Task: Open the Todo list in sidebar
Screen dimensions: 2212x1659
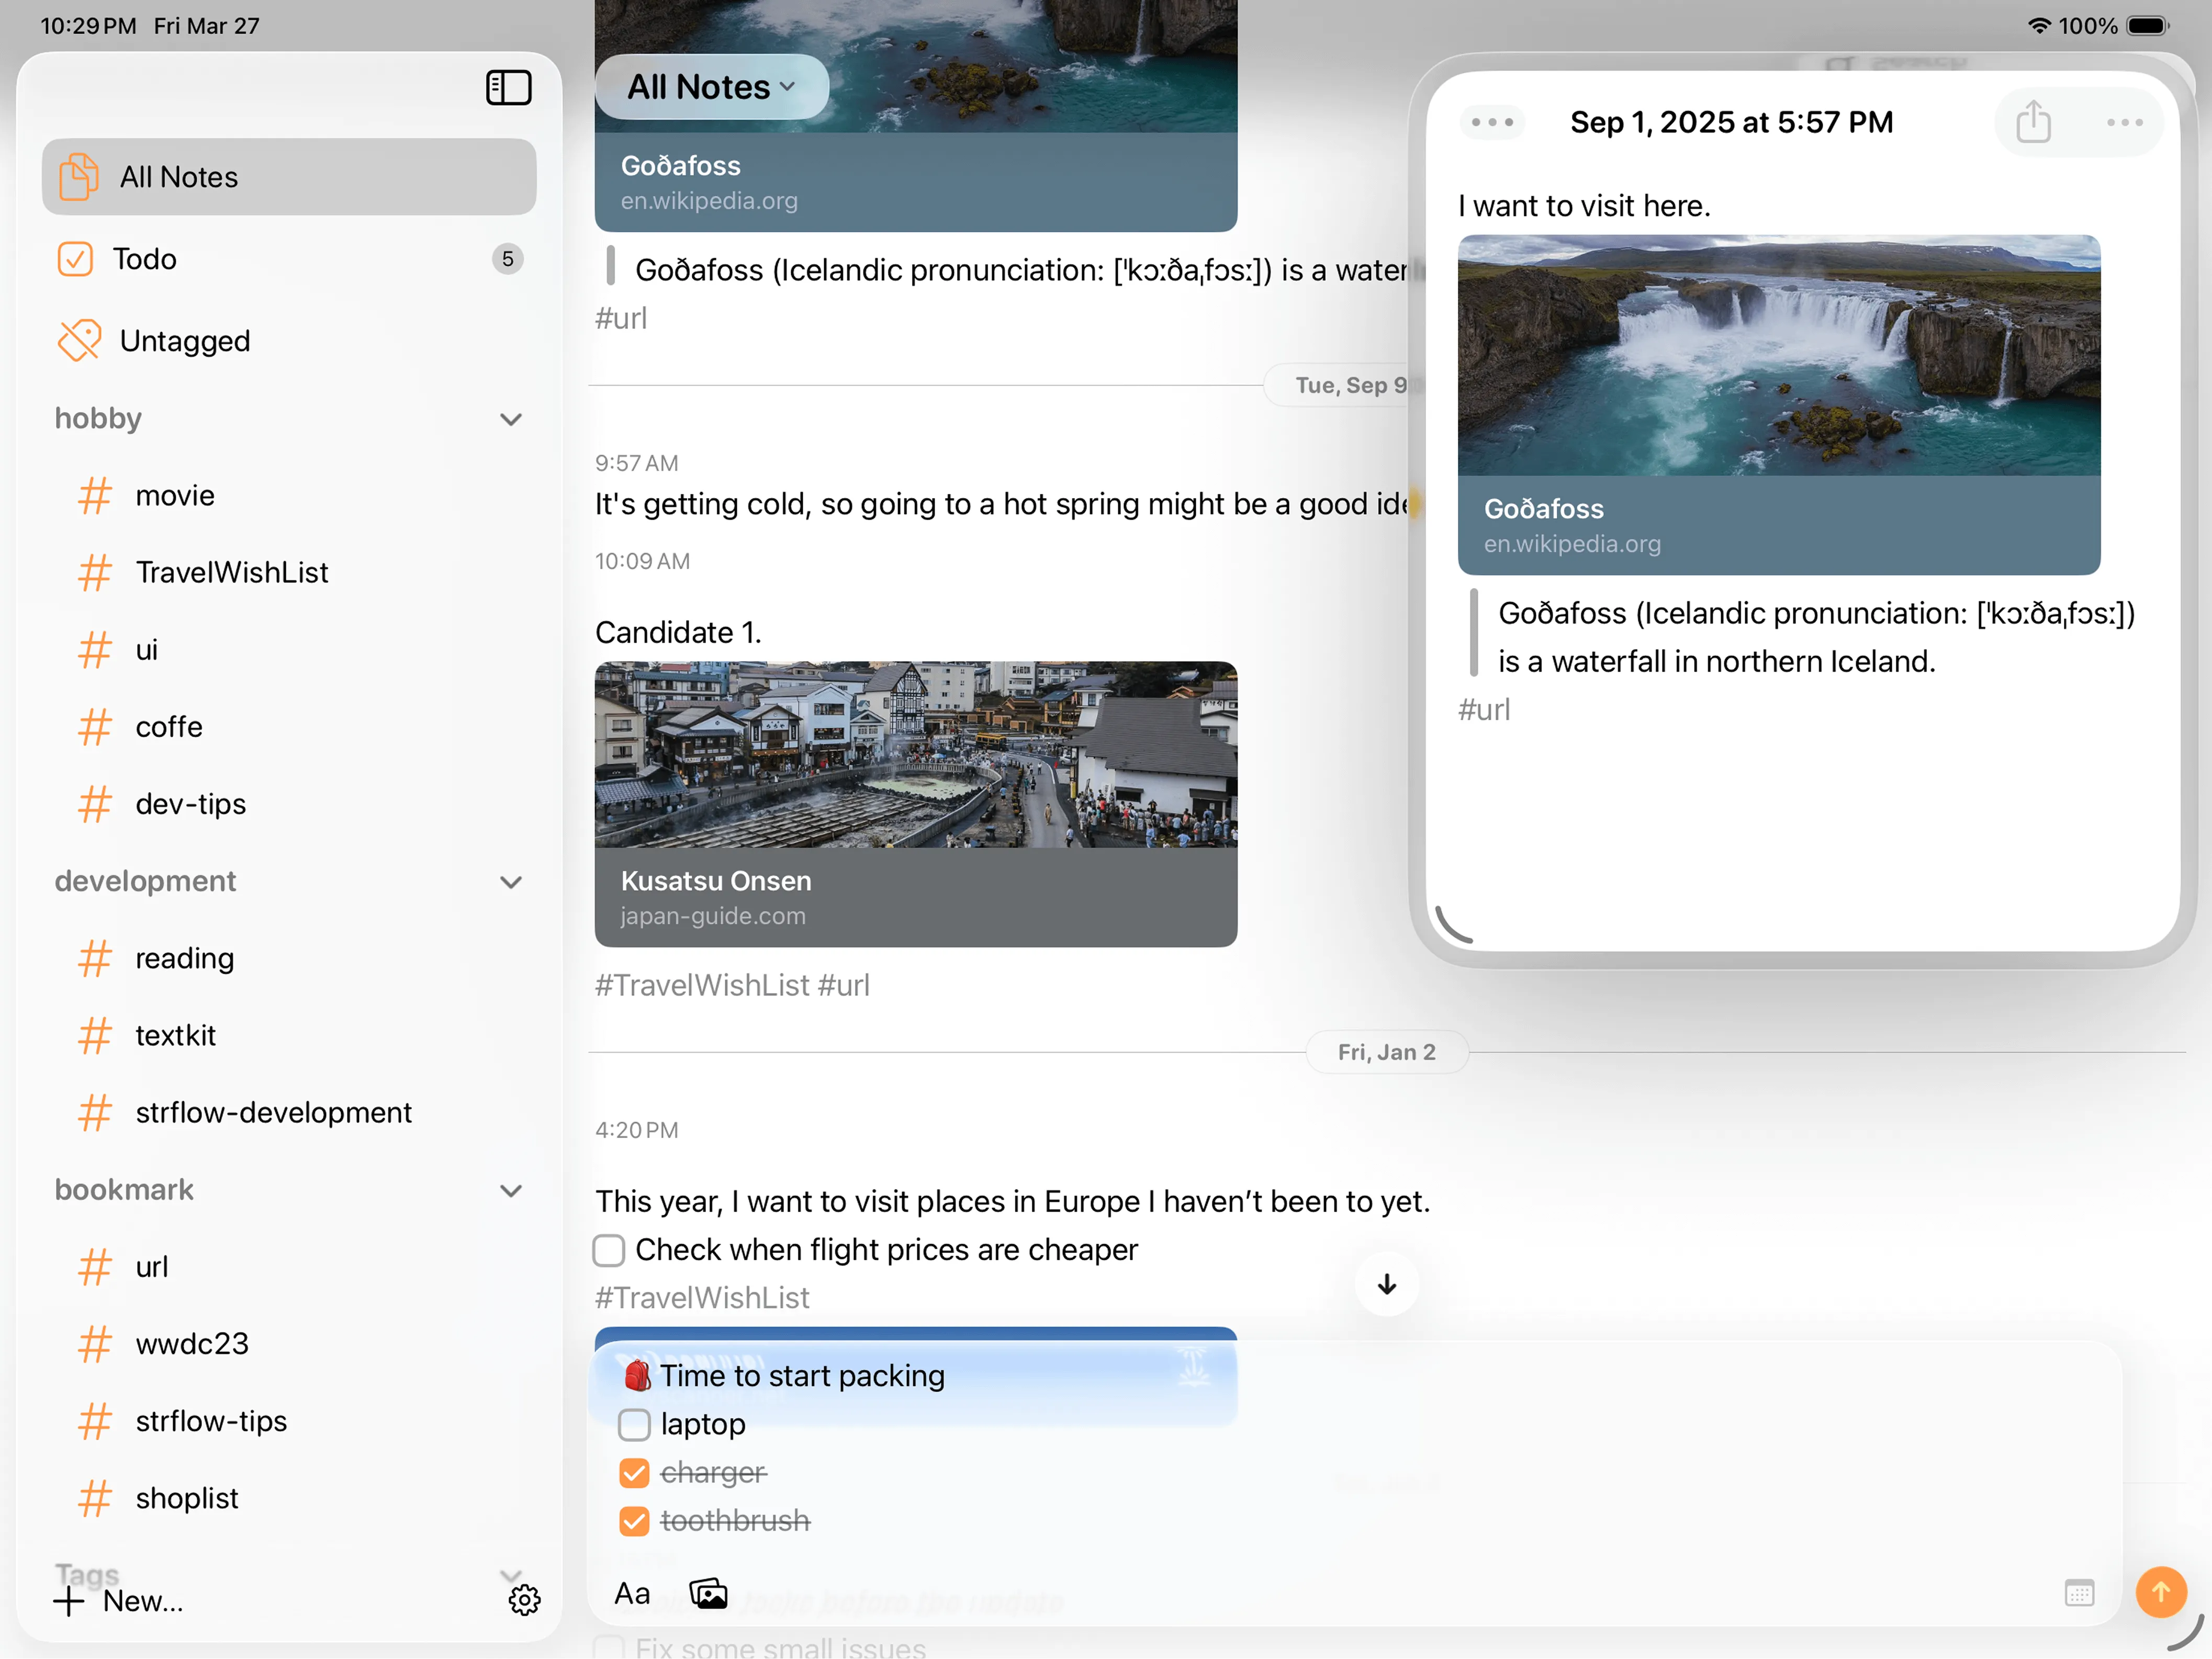Action: tap(289, 259)
